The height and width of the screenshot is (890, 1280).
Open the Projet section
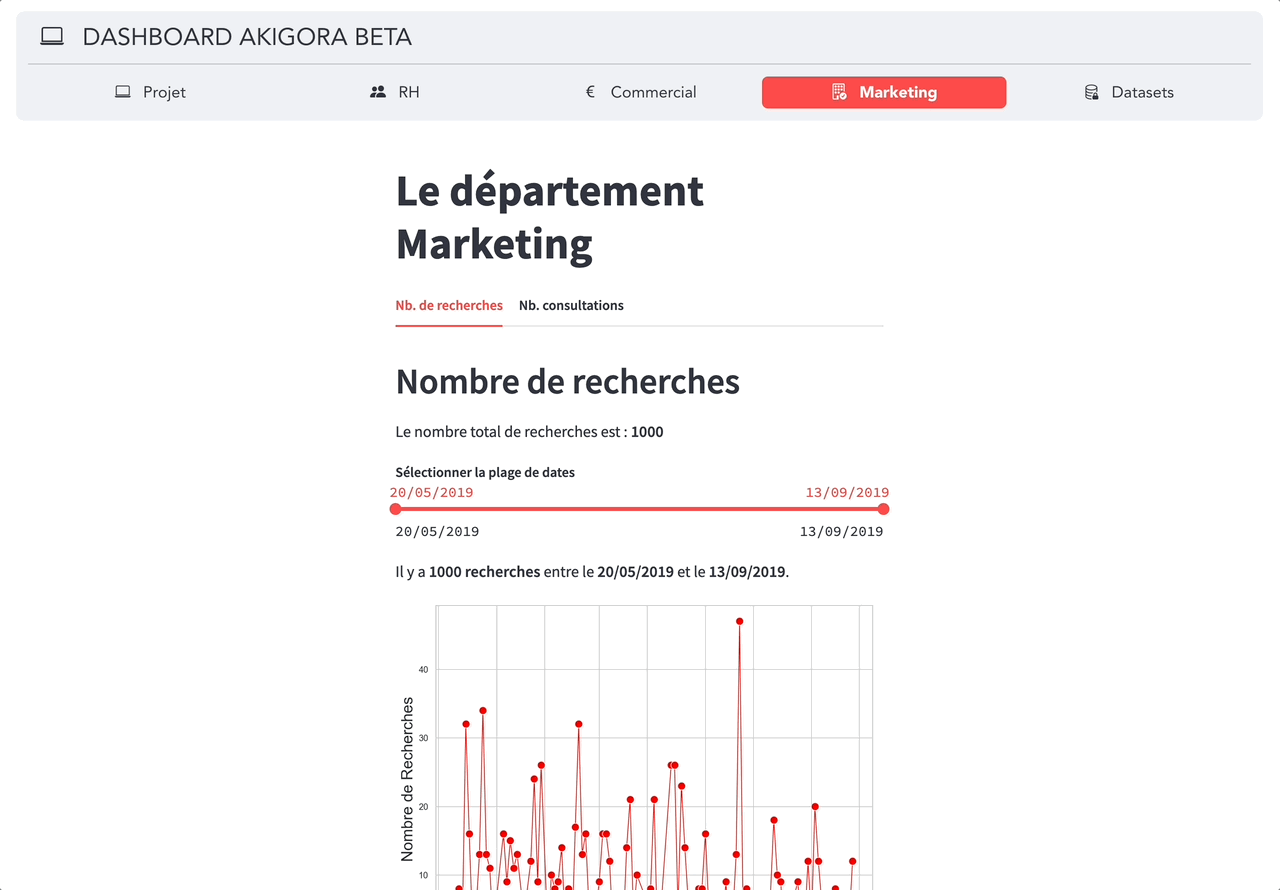[x=150, y=92]
